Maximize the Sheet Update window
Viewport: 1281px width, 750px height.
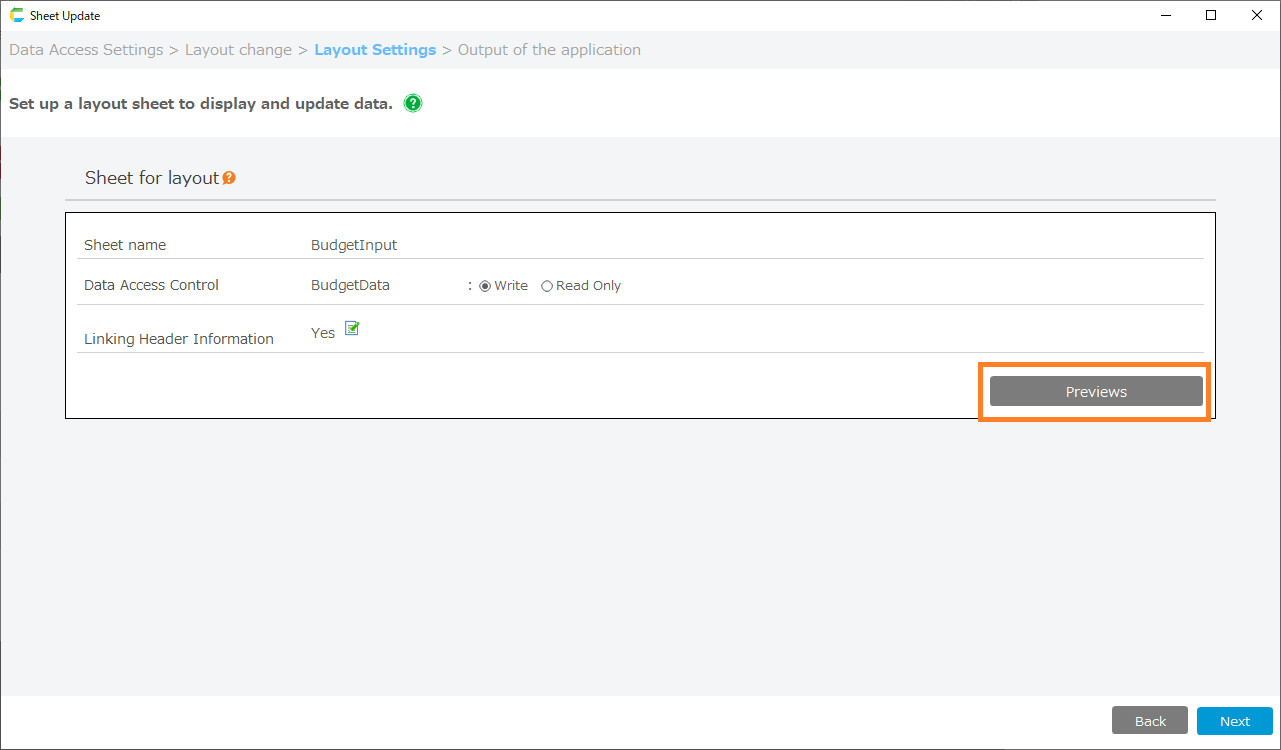[x=1211, y=15]
